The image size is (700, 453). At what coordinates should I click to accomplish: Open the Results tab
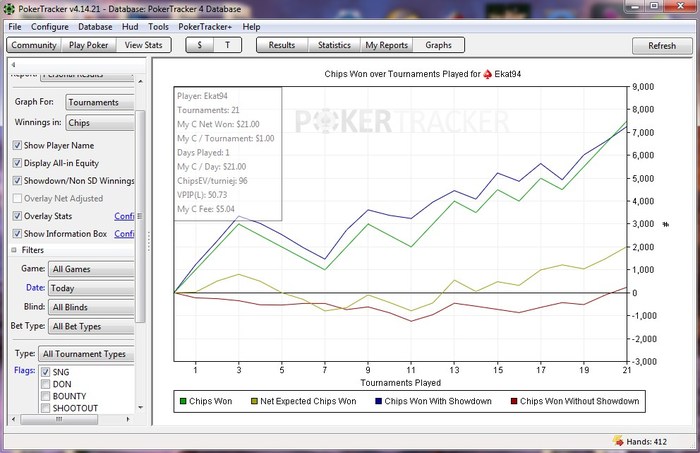[282, 45]
